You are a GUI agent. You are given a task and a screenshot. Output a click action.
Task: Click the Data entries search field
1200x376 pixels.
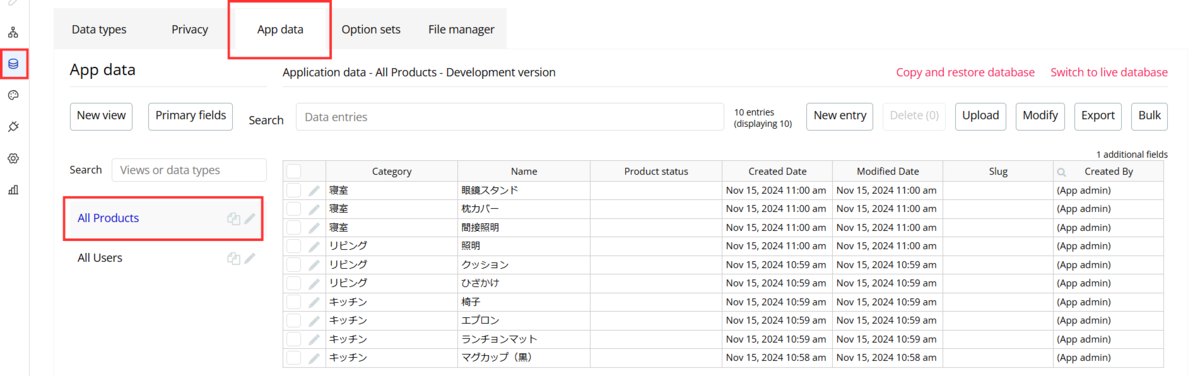pos(510,117)
